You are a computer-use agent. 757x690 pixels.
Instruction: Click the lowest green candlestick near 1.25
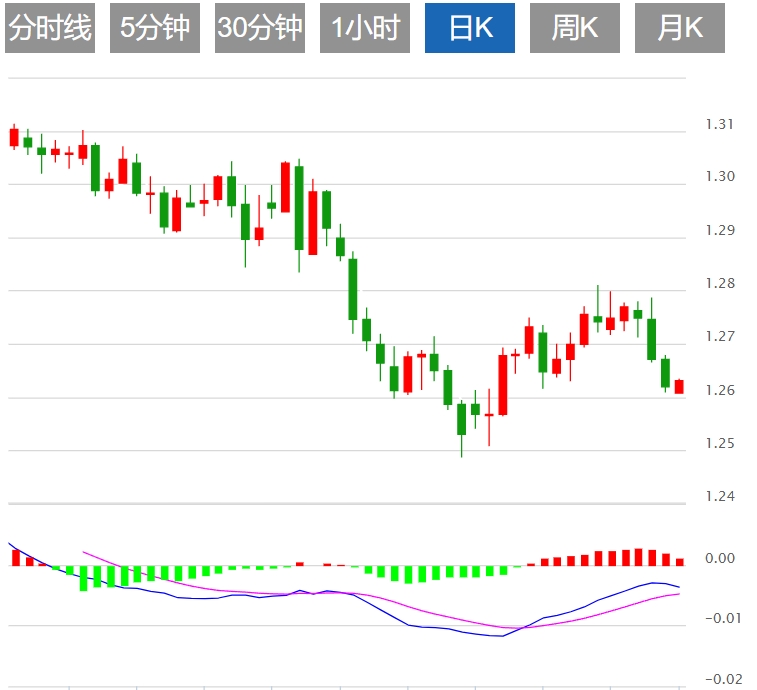pyautogui.click(x=462, y=419)
